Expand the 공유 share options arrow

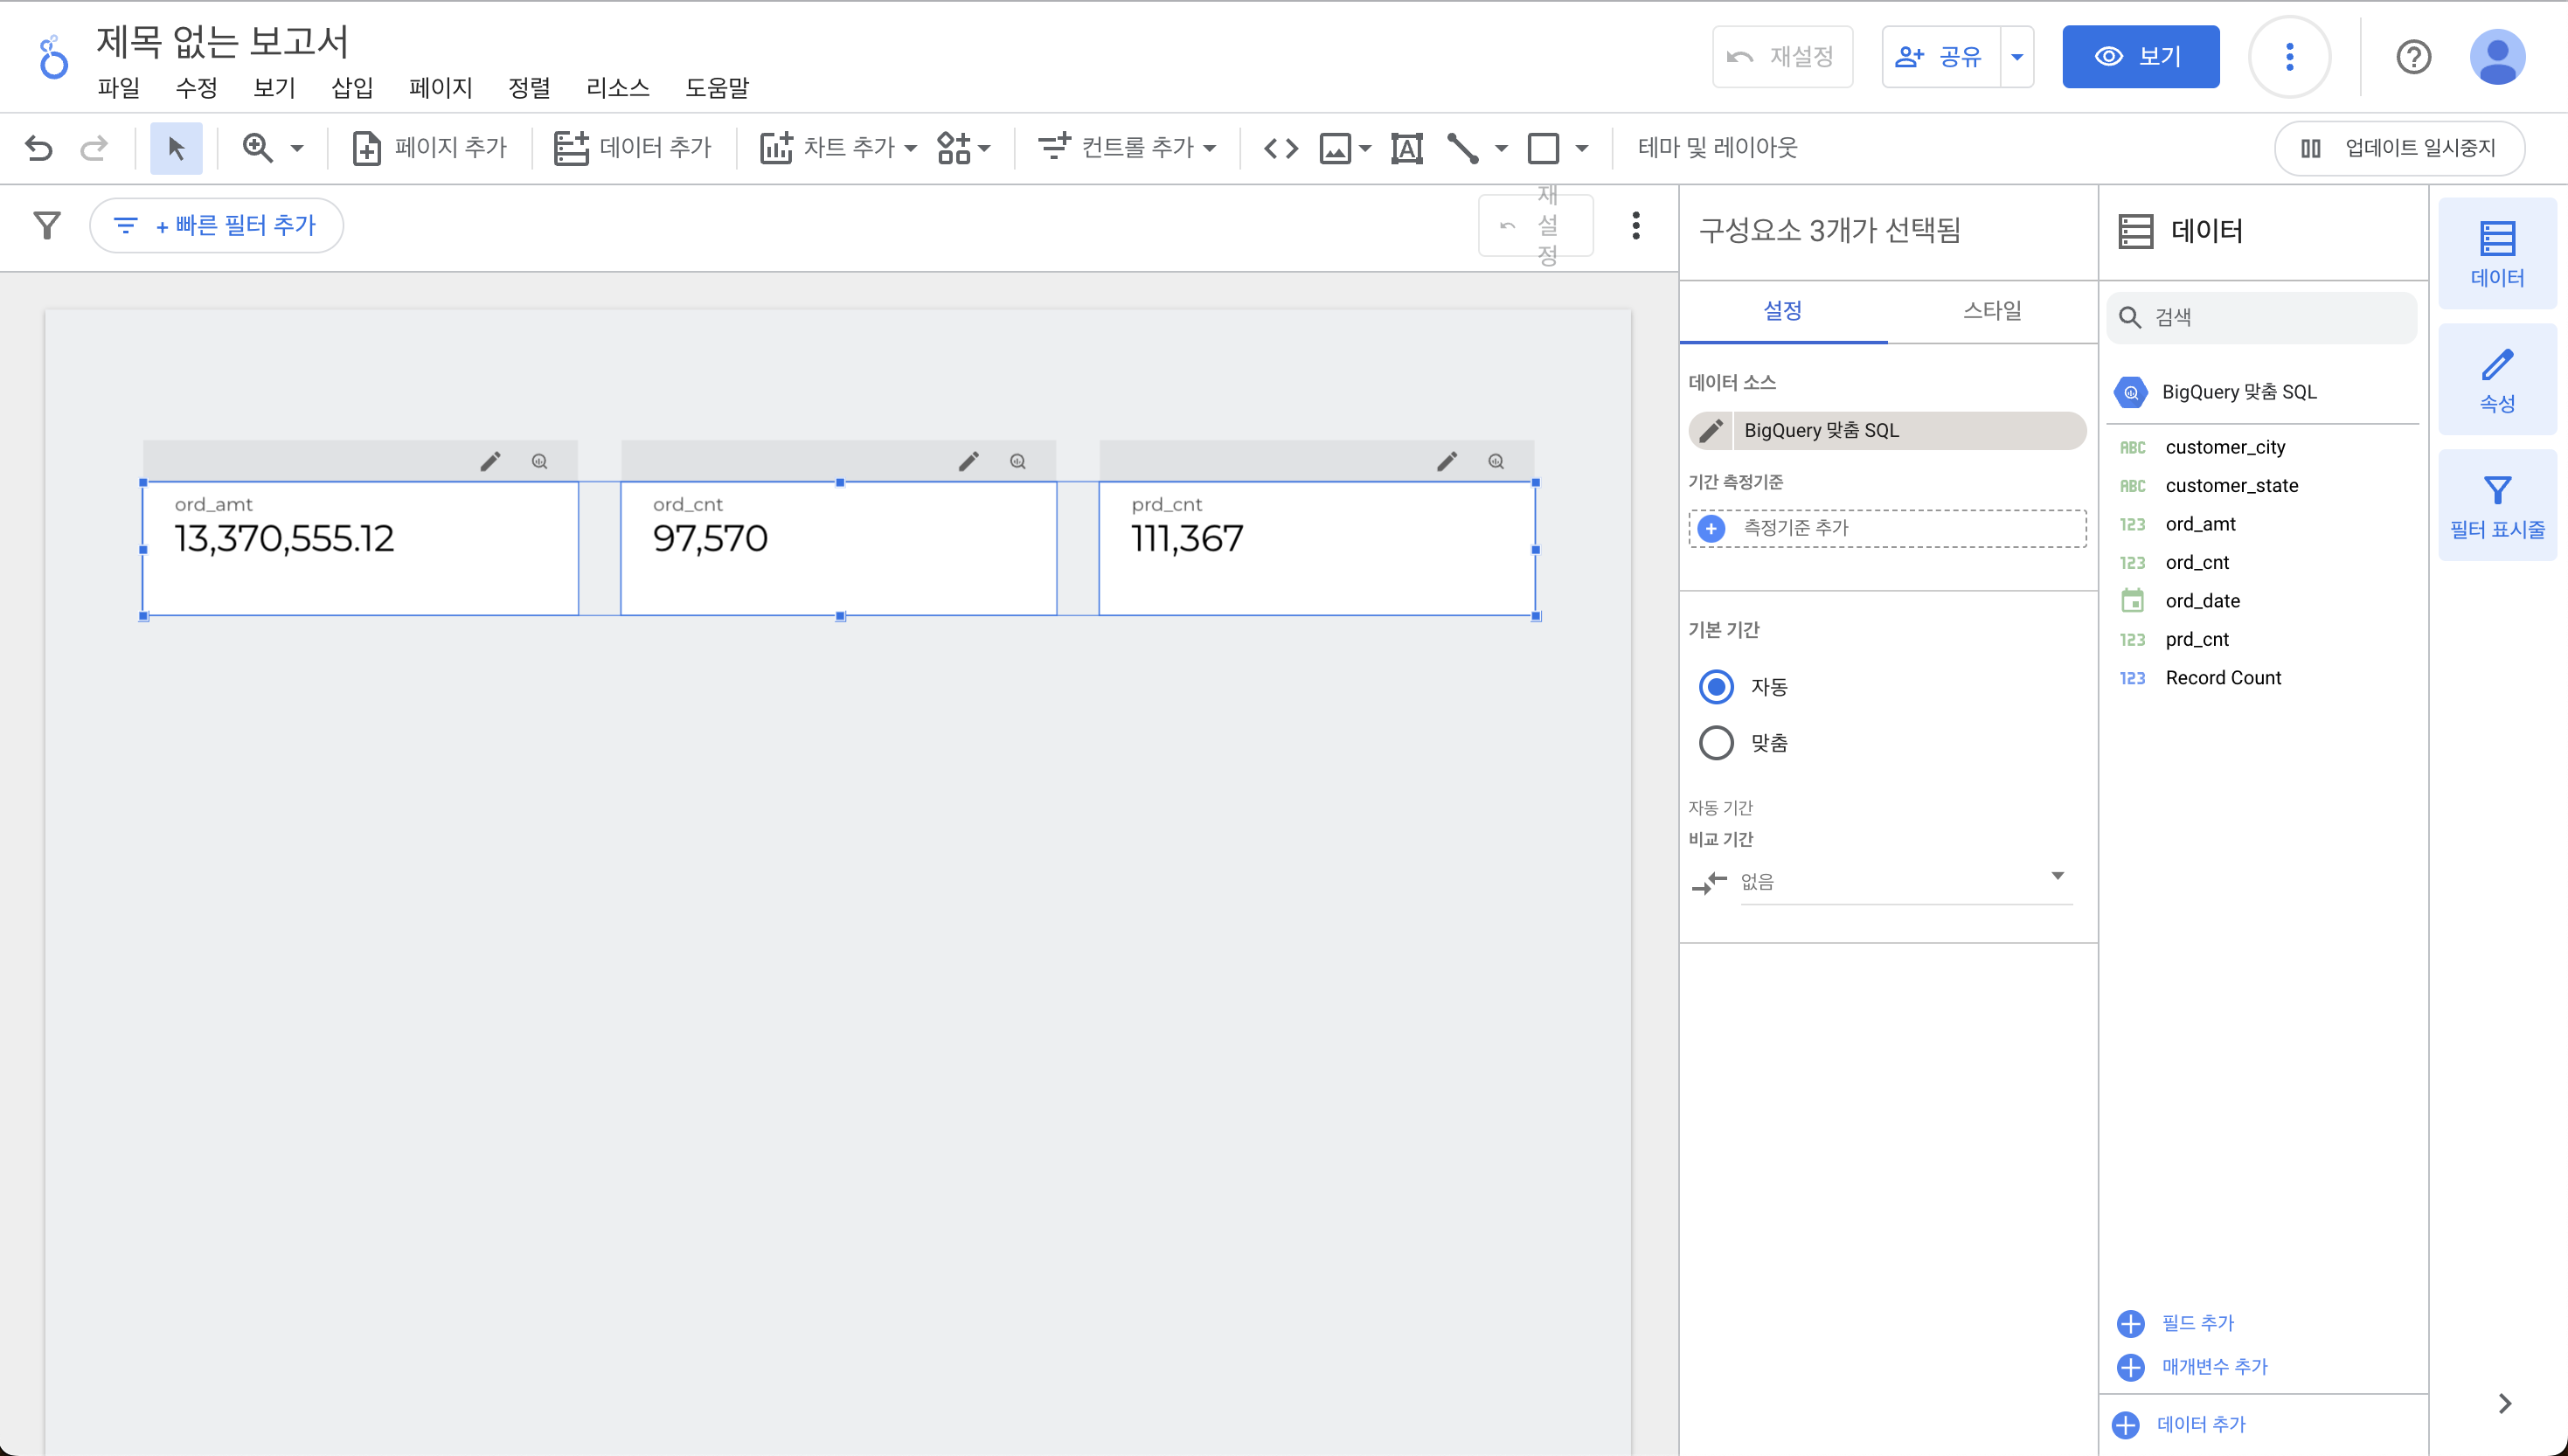[2017, 57]
